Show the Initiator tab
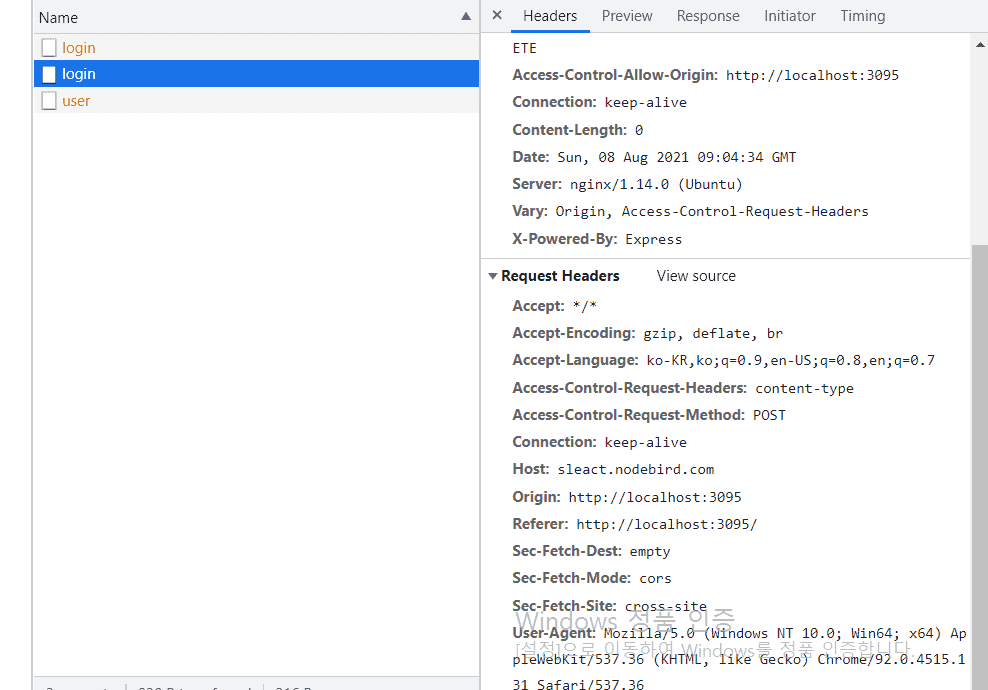Screen dimensions: 988x690 point(790,16)
